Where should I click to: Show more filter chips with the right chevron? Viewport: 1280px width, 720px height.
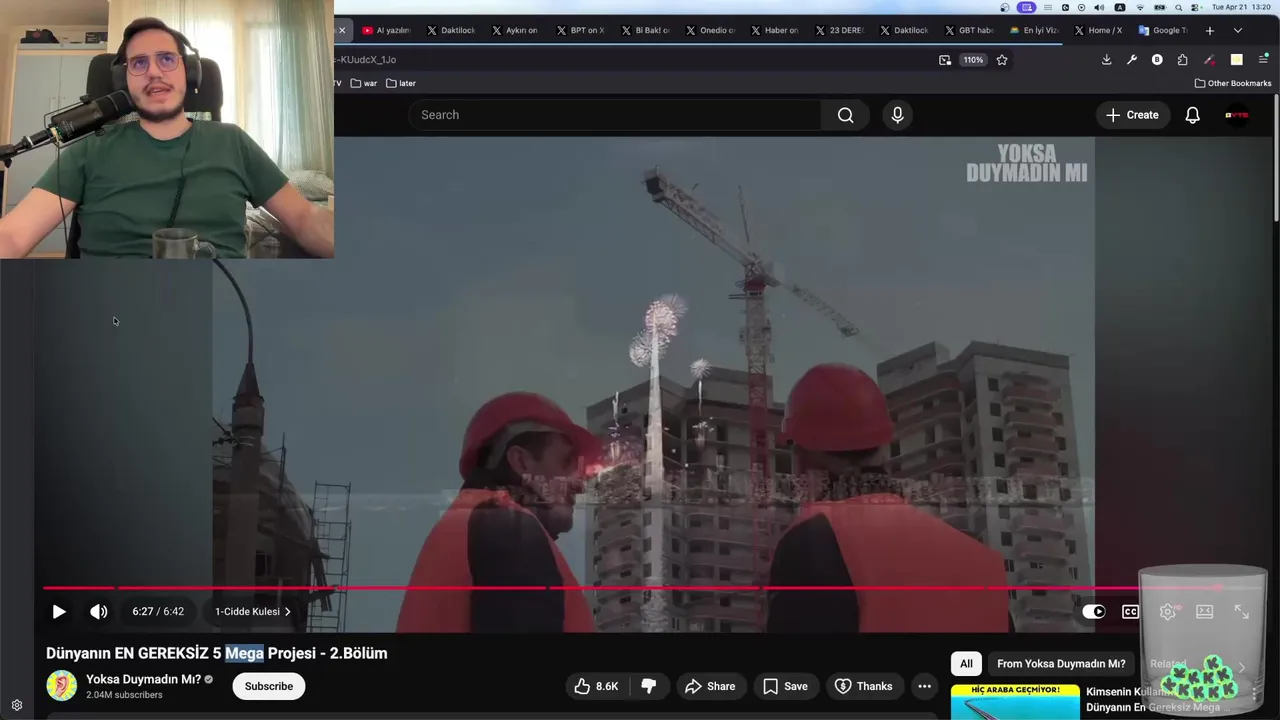(x=1242, y=667)
